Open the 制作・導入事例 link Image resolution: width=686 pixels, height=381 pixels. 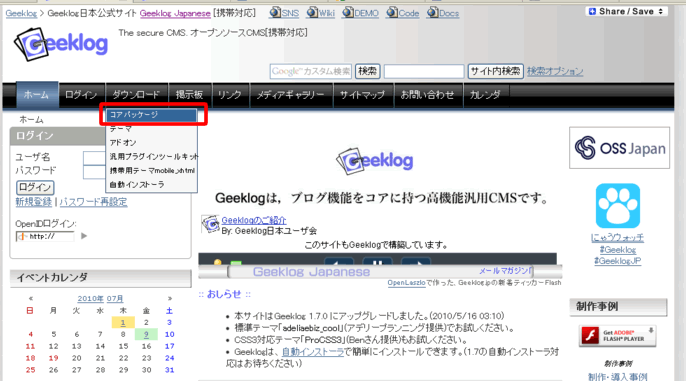tap(617, 376)
